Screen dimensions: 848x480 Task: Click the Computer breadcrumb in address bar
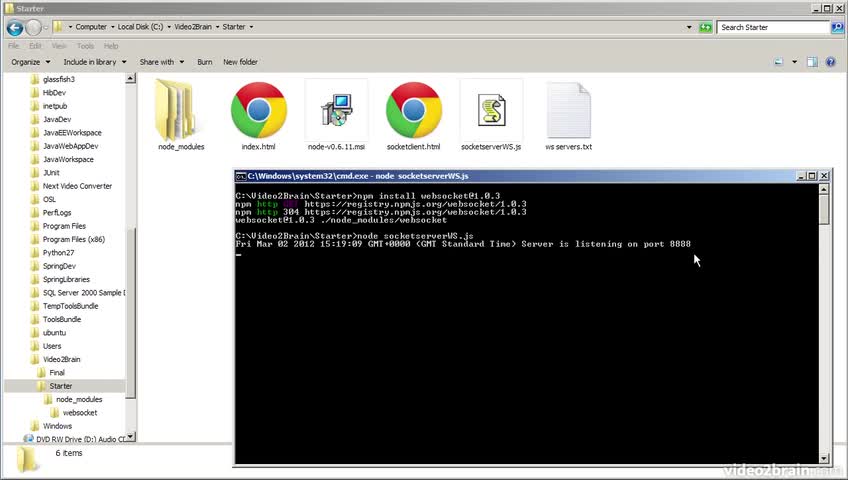(91, 27)
